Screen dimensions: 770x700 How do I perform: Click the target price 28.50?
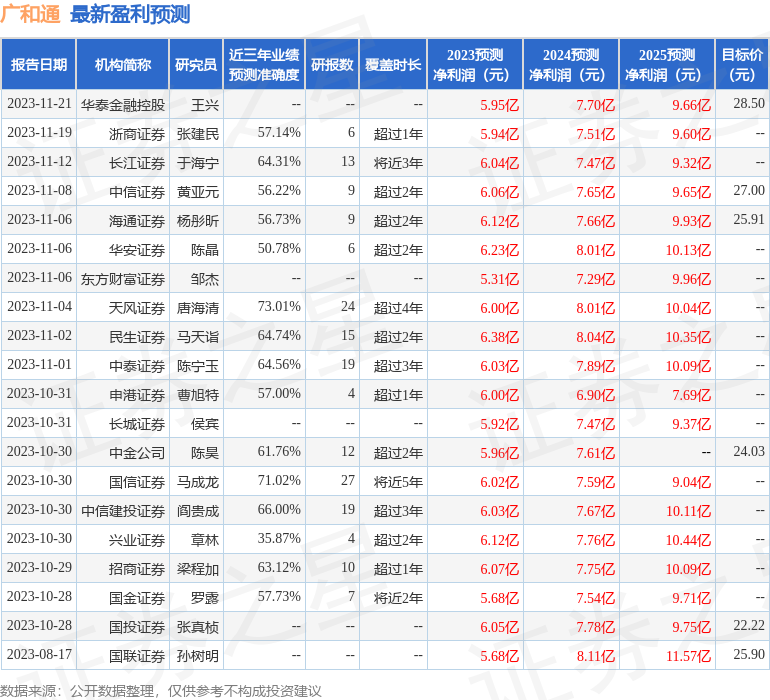pyautogui.click(x=749, y=103)
